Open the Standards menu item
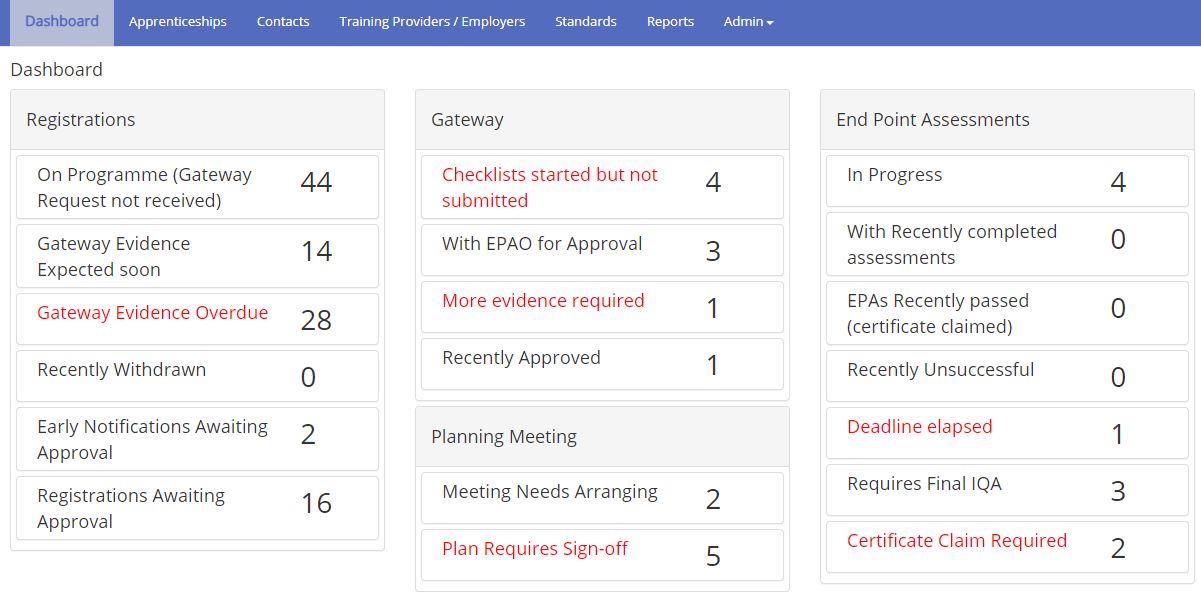The image size is (1201, 592). [586, 22]
